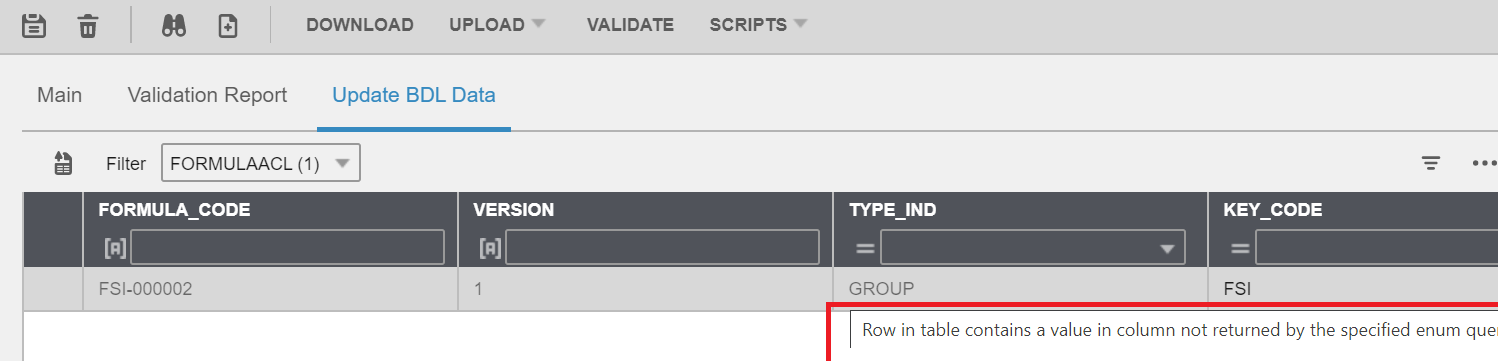Toggle FORMULA_CODE text match filter icon

coord(115,248)
